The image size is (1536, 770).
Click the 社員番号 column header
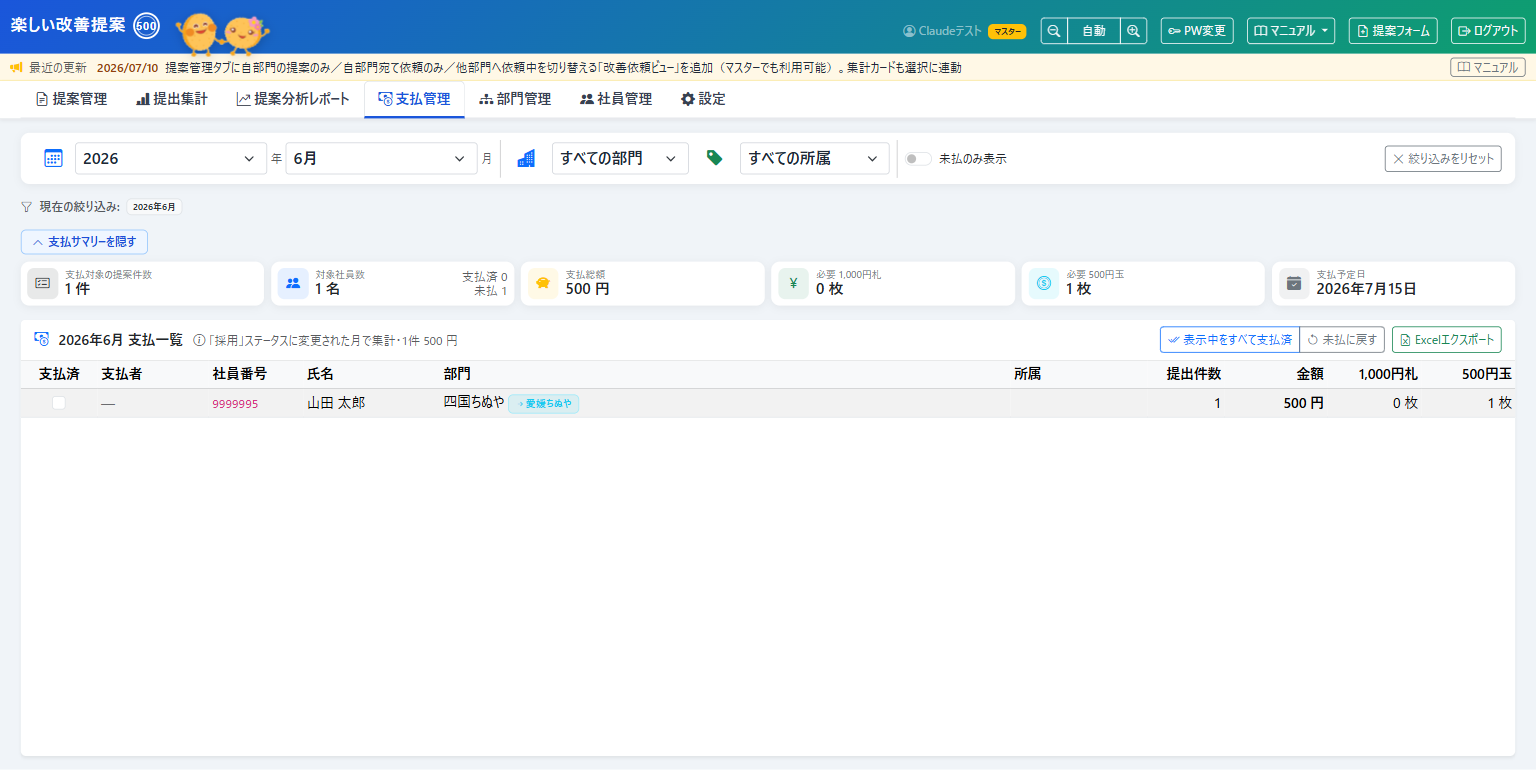[x=240, y=374]
